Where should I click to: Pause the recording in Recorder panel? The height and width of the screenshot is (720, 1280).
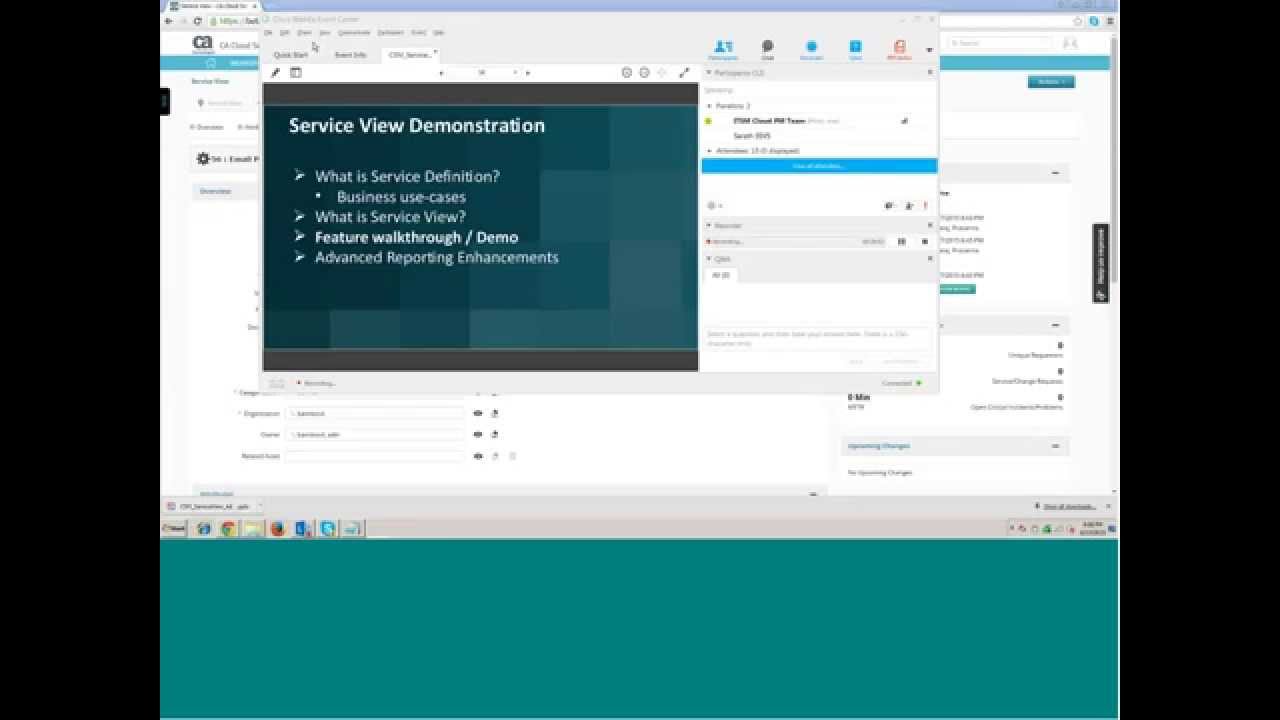tap(901, 241)
